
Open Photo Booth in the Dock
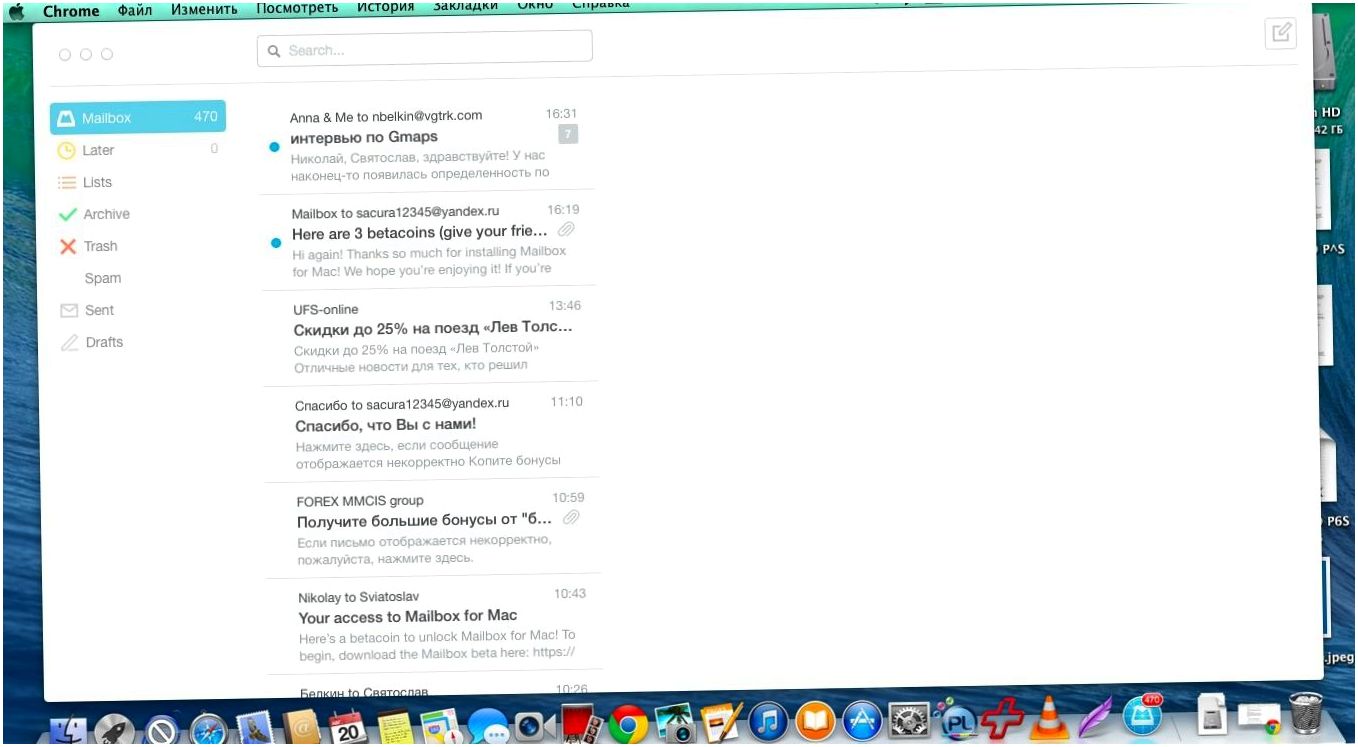tap(580, 724)
